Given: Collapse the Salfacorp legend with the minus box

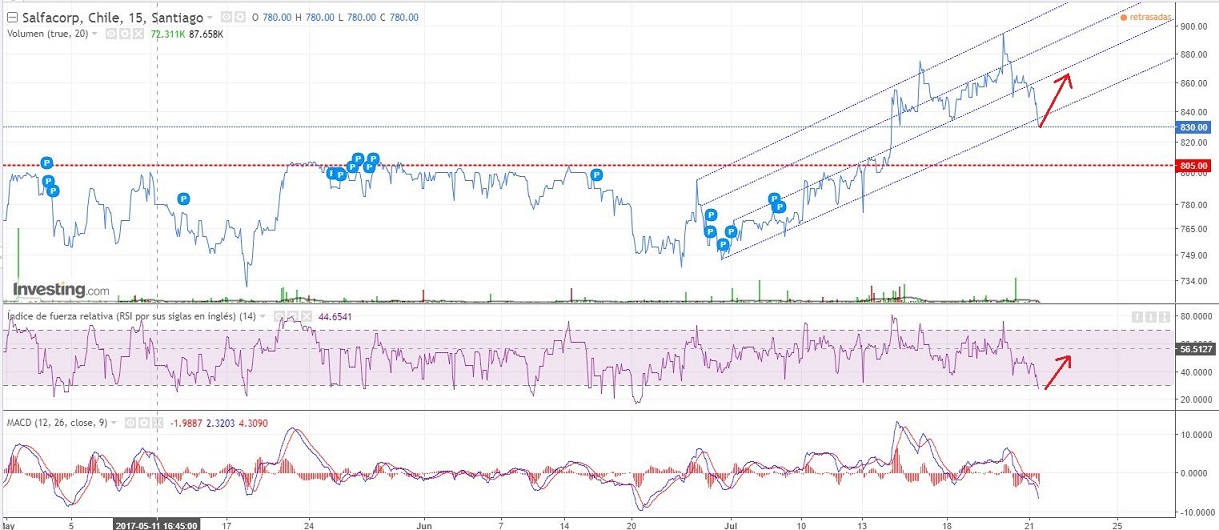Looking at the screenshot, I should click(x=12, y=17).
